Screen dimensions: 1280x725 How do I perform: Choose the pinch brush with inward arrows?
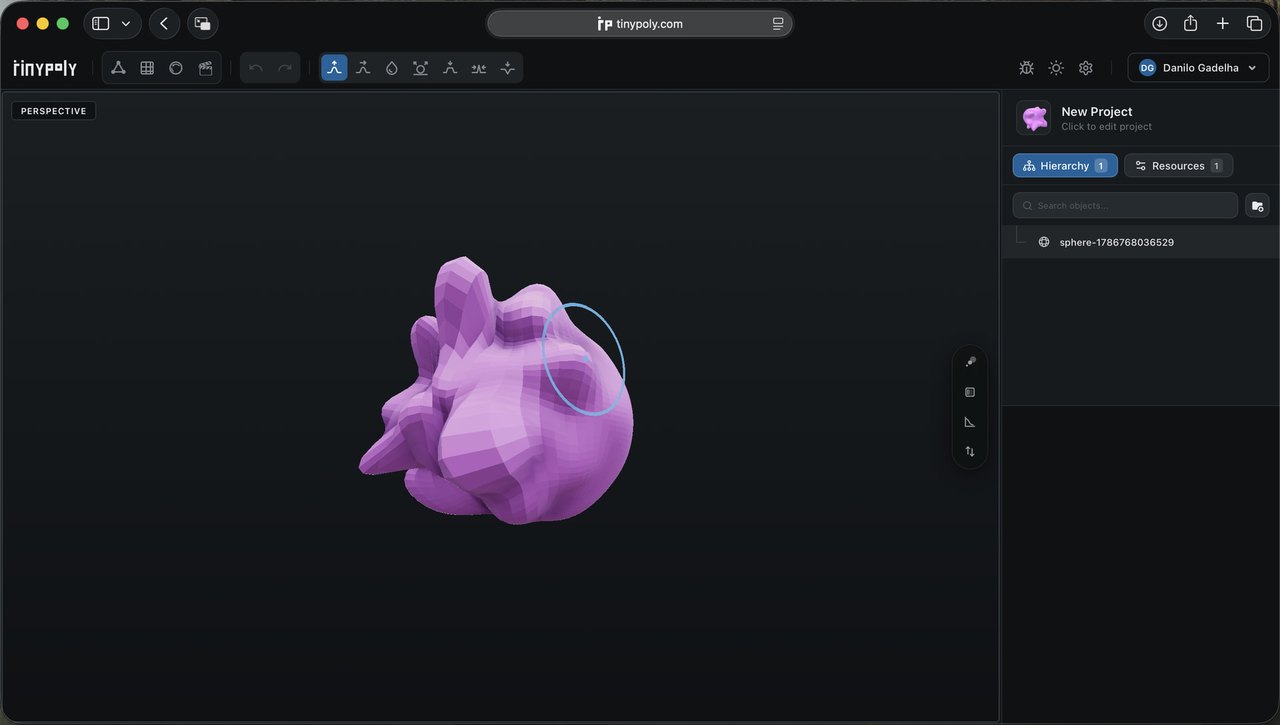pyautogui.click(x=479, y=68)
